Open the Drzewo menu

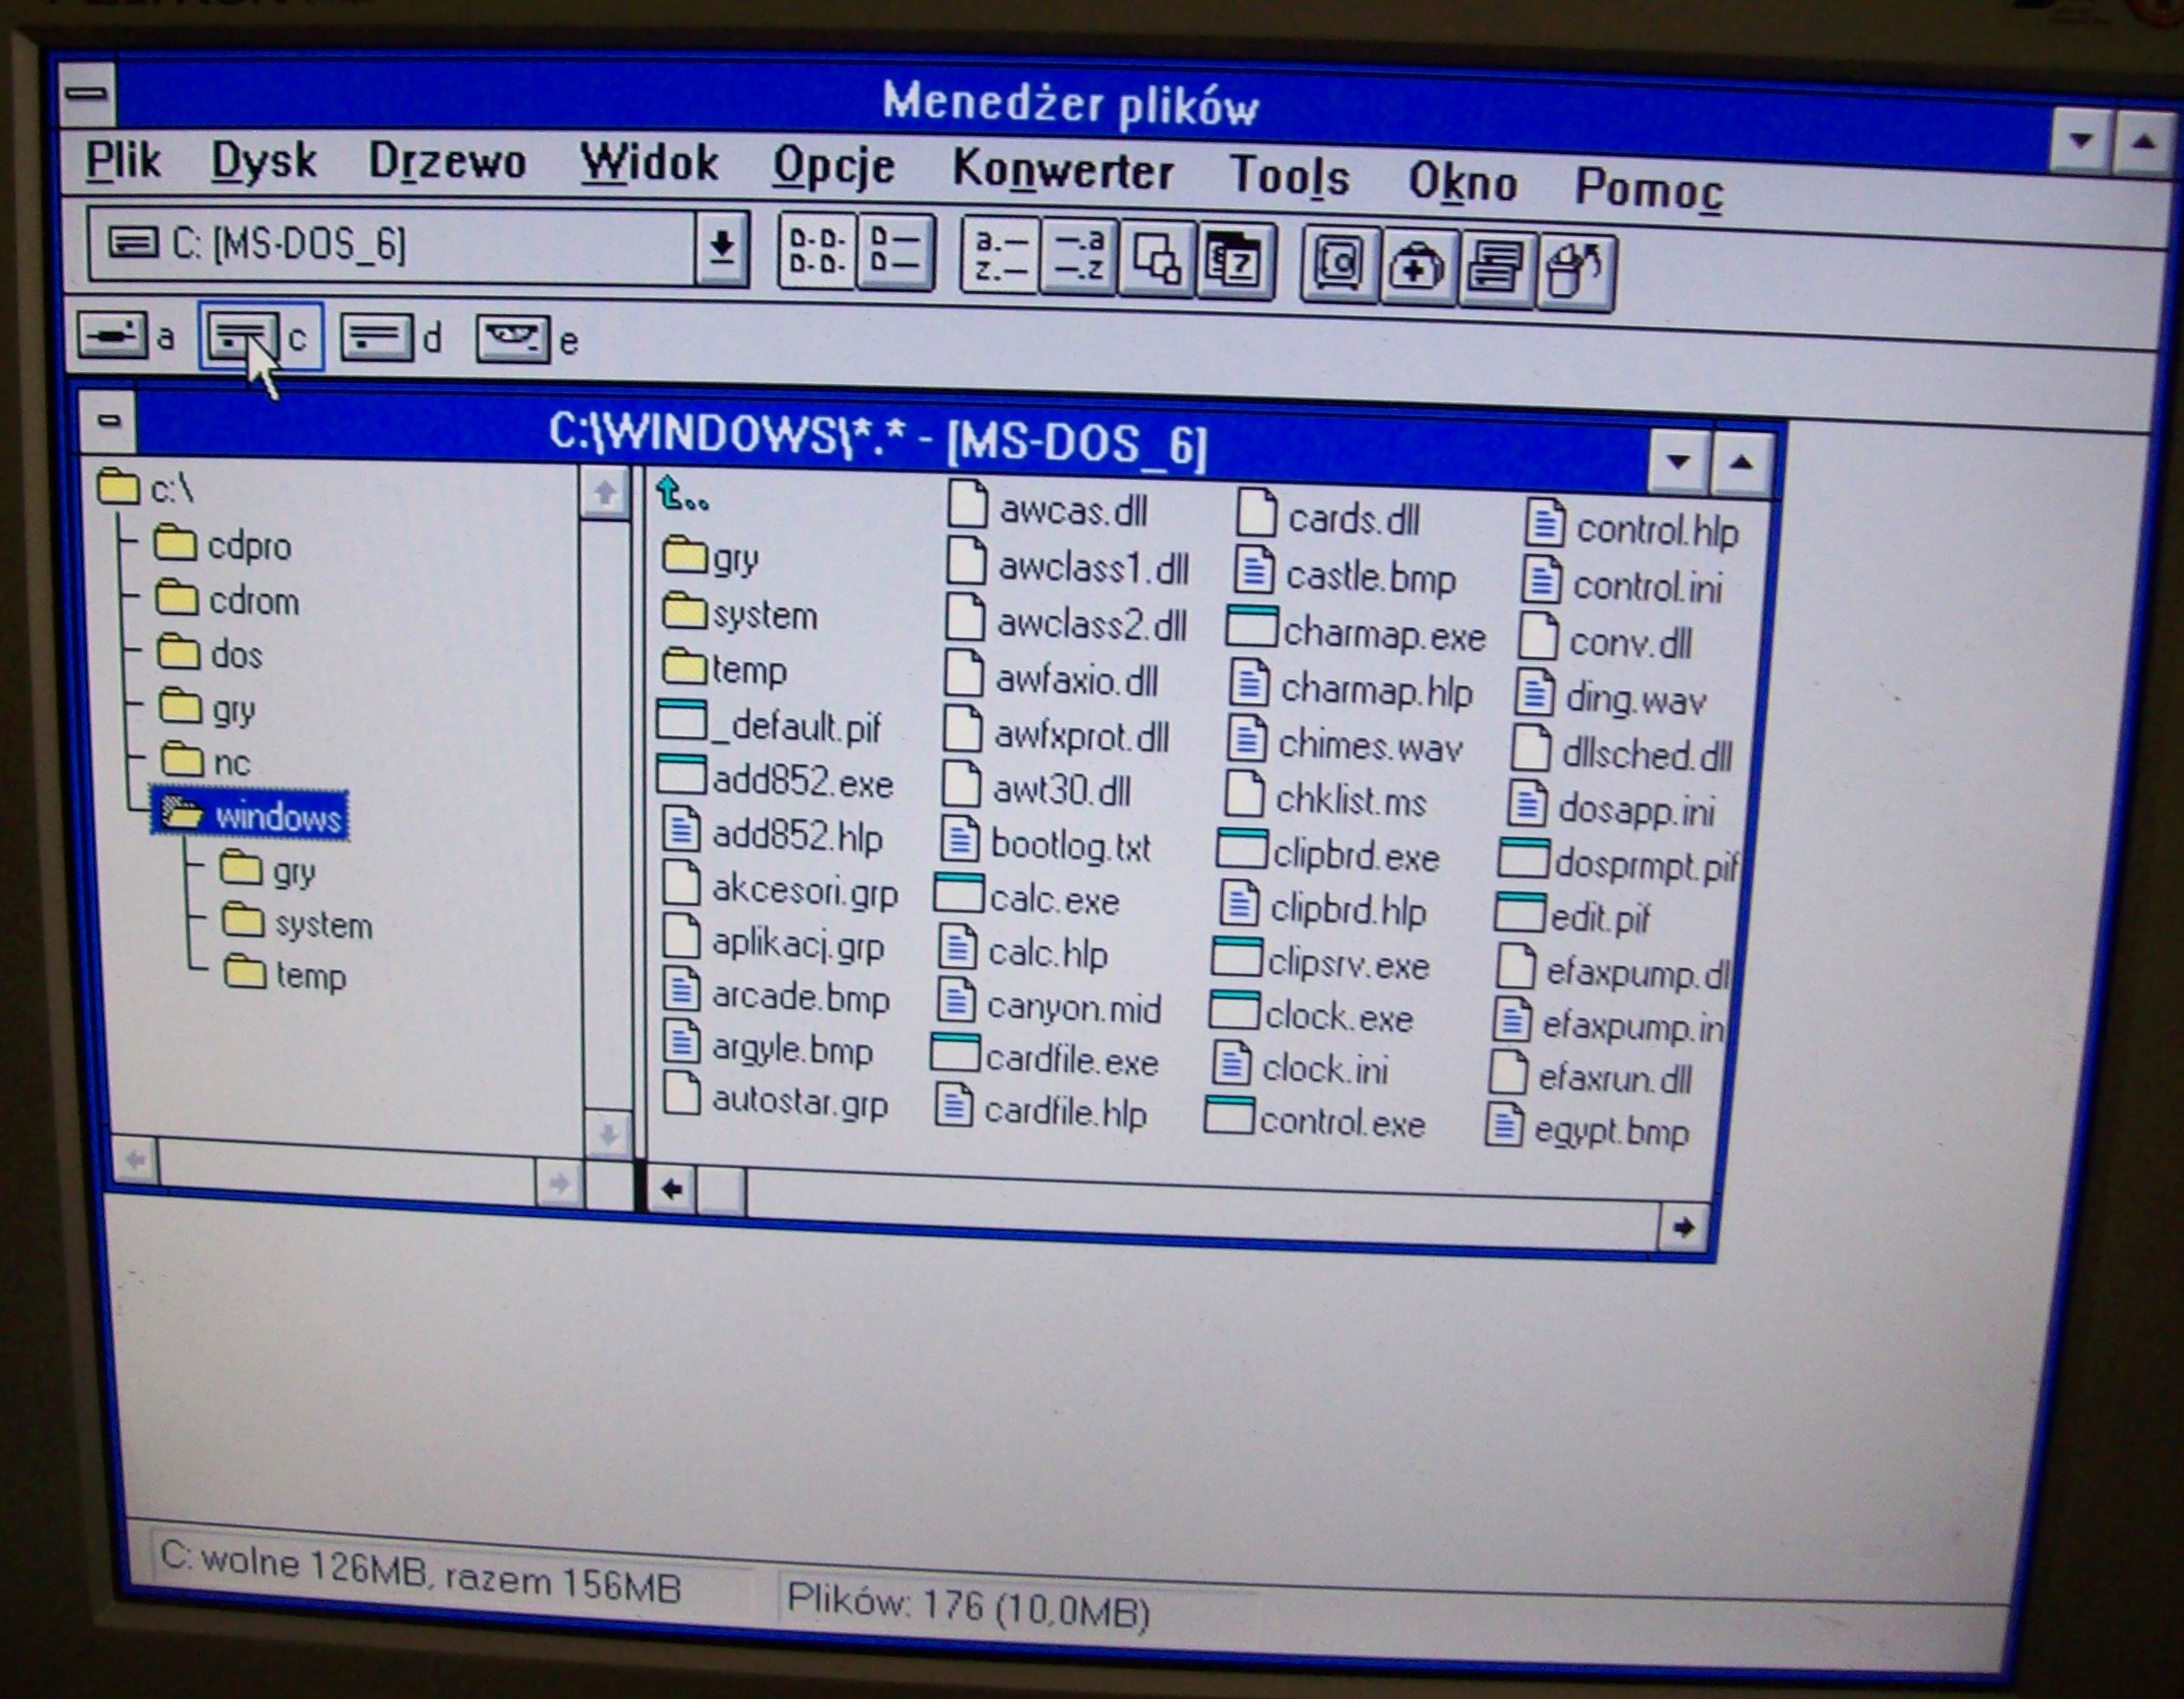pyautogui.click(x=447, y=163)
